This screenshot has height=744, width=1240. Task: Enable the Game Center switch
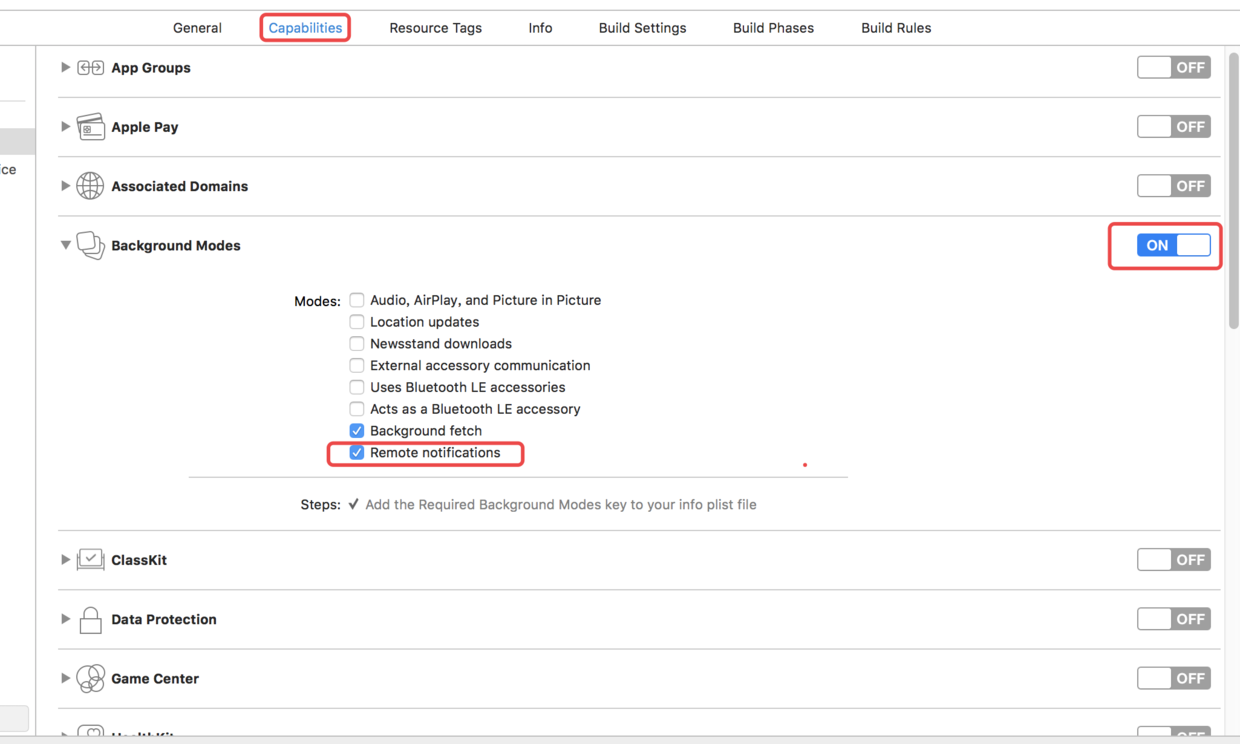coord(1174,678)
